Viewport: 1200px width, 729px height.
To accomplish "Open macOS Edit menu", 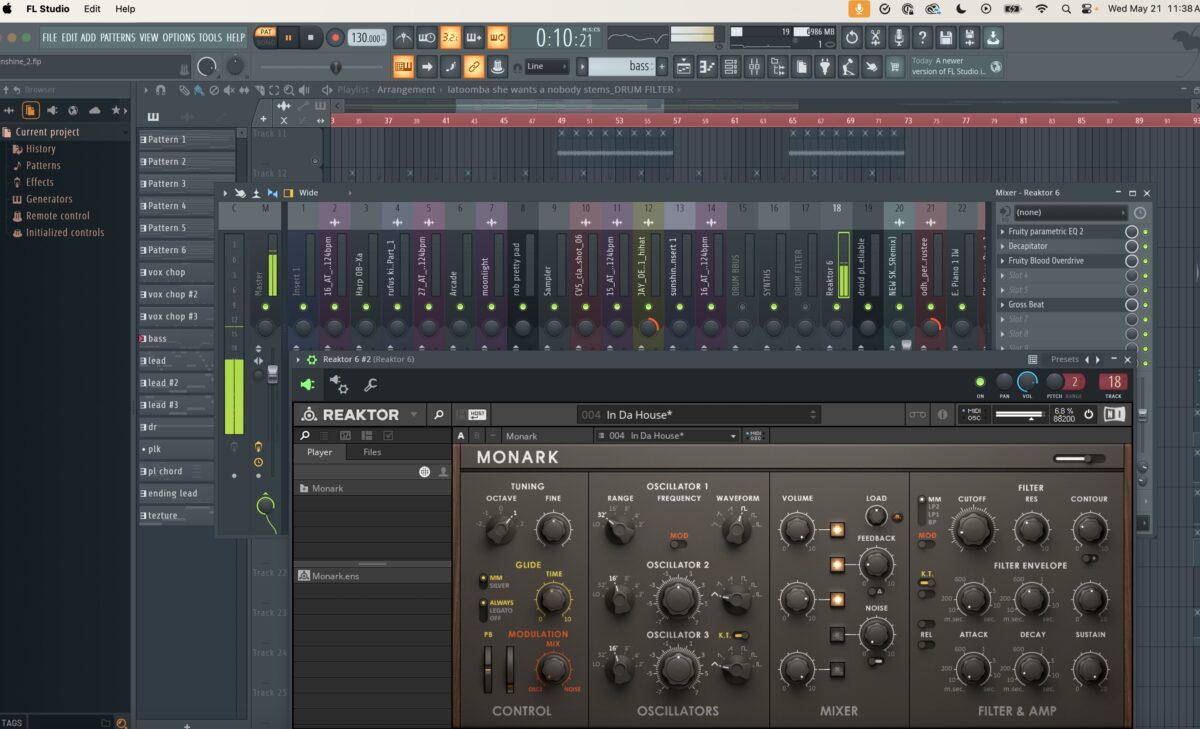I will (x=92, y=8).
